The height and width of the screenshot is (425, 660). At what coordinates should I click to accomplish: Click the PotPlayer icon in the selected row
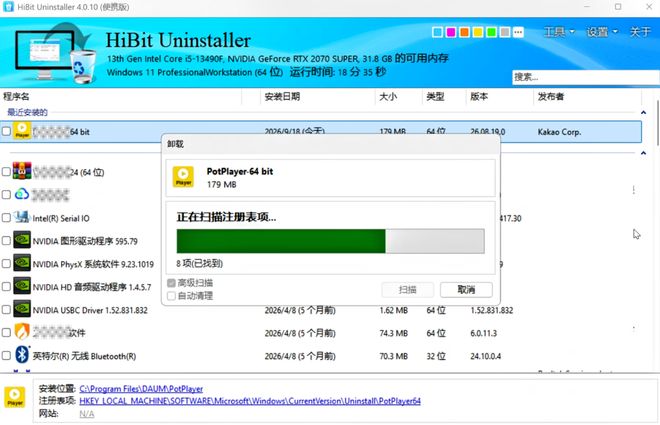(22, 130)
